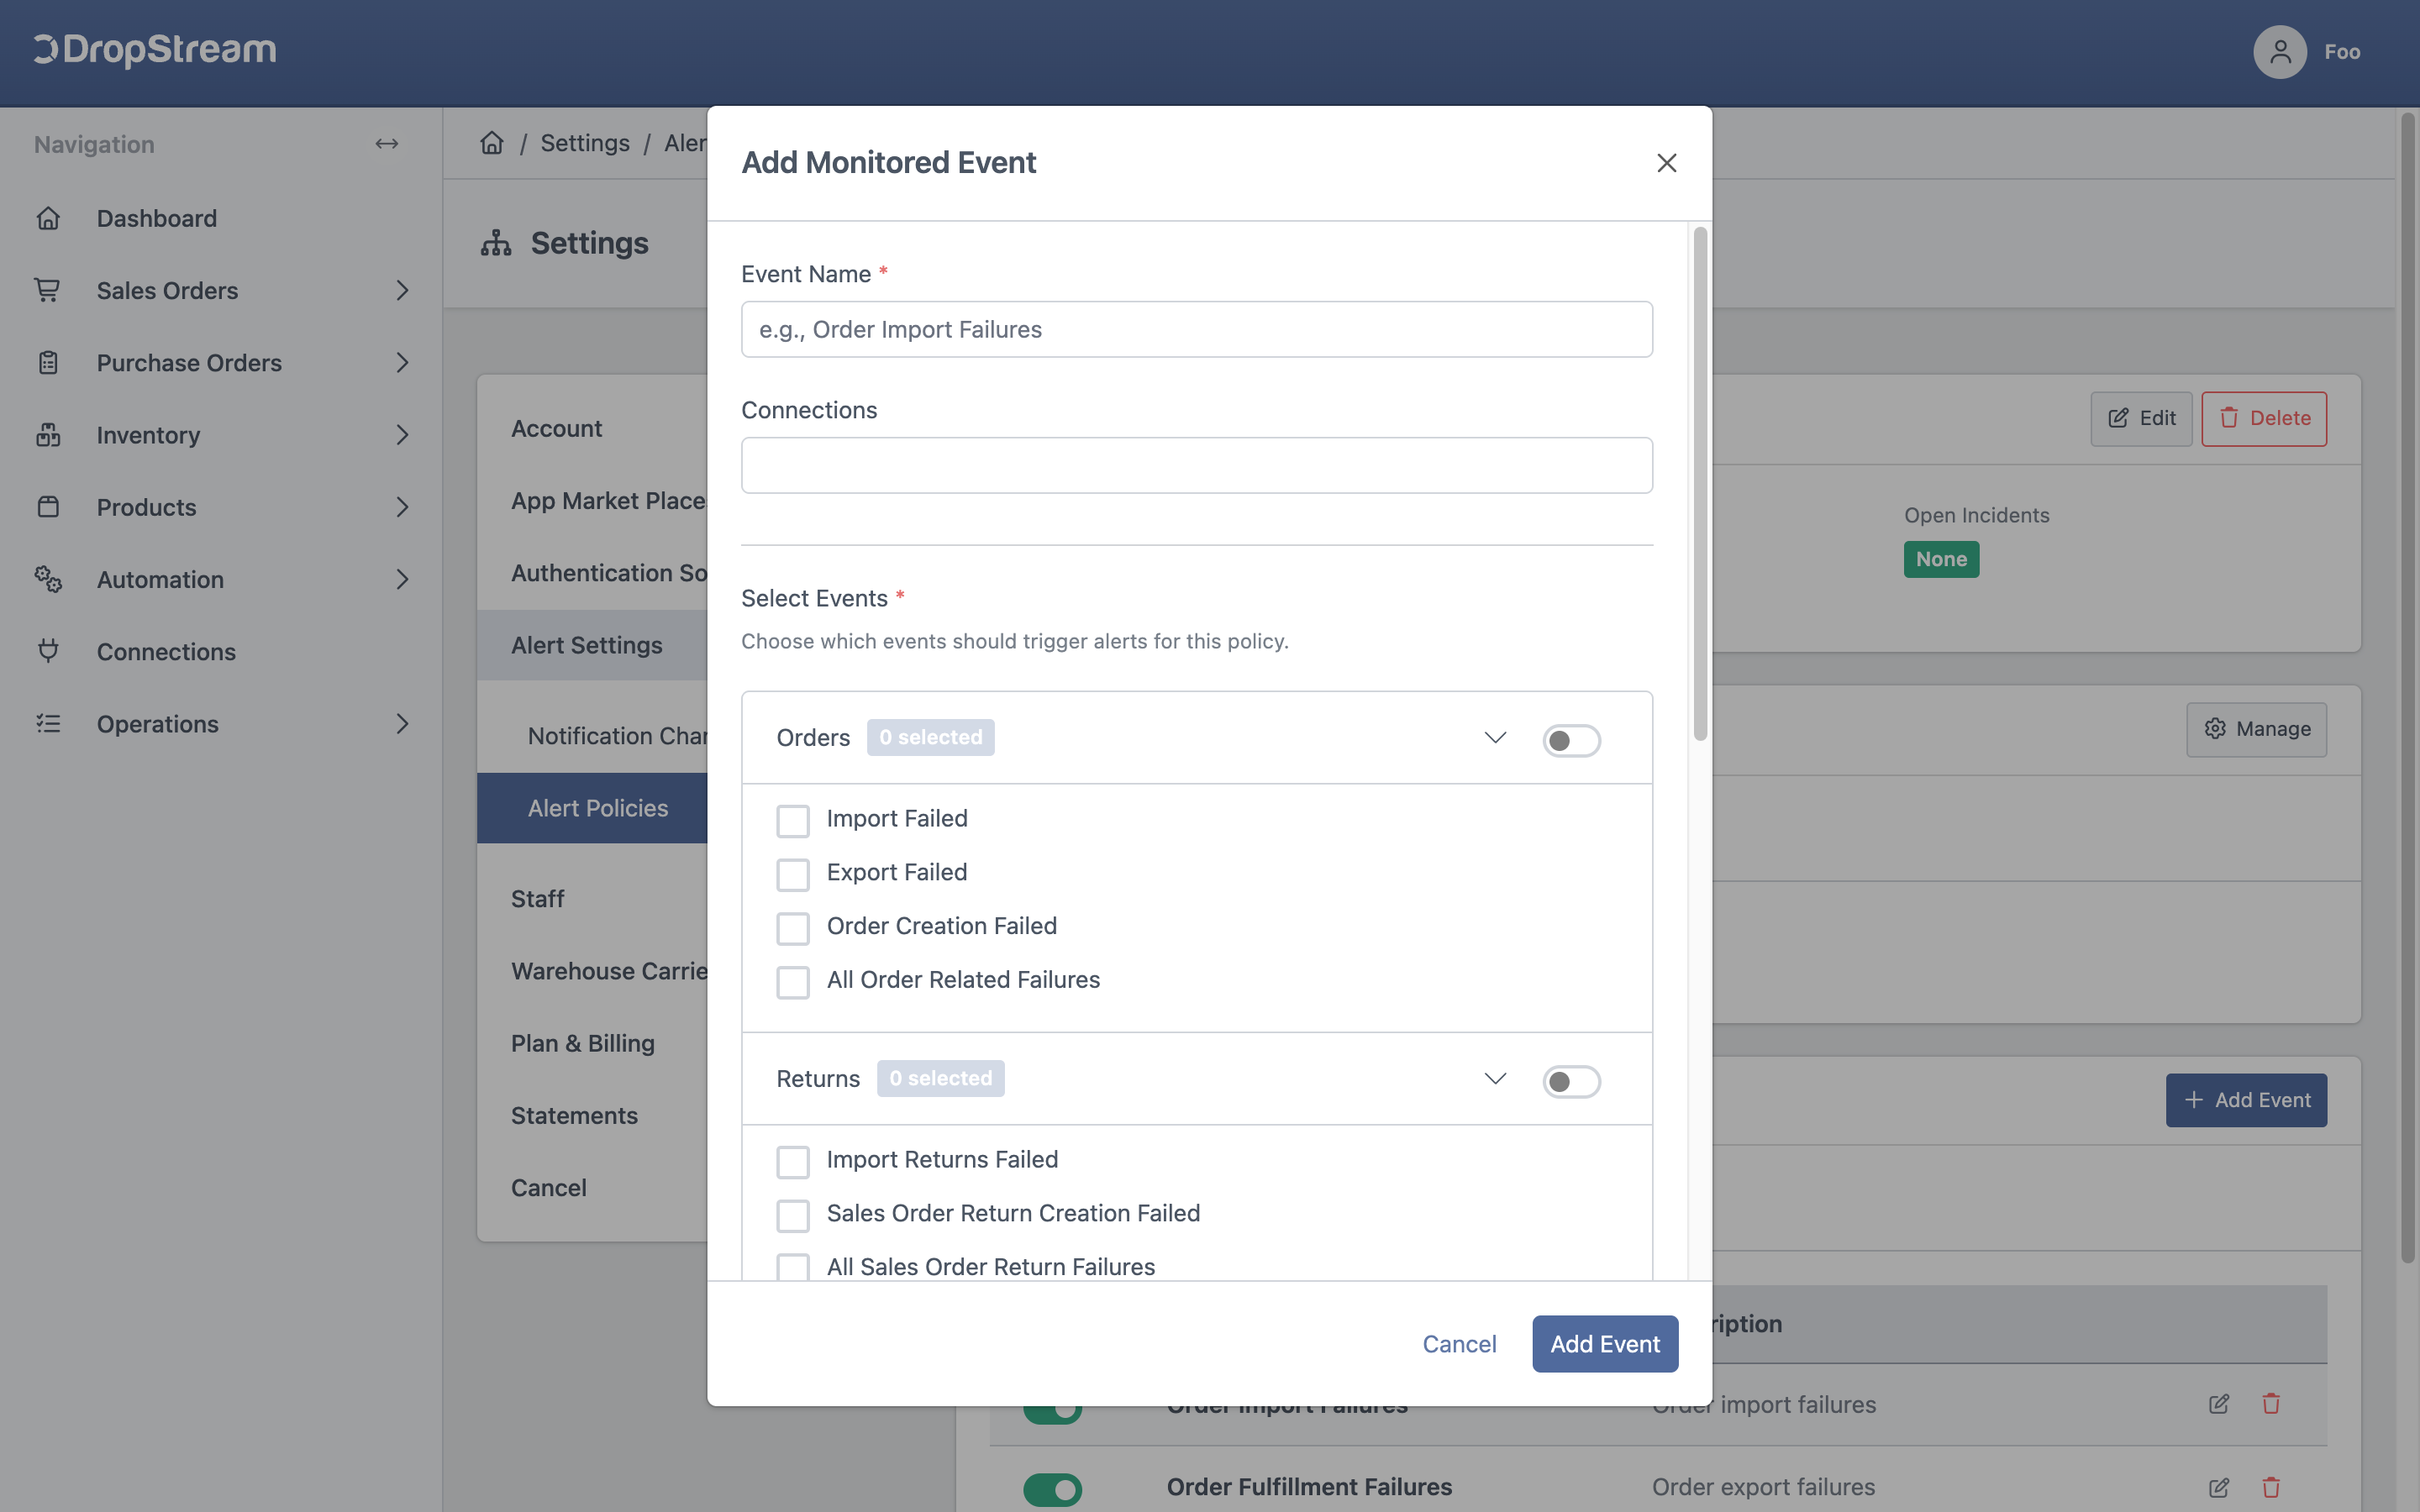Check the Export Failed checkbox

pos(793,875)
